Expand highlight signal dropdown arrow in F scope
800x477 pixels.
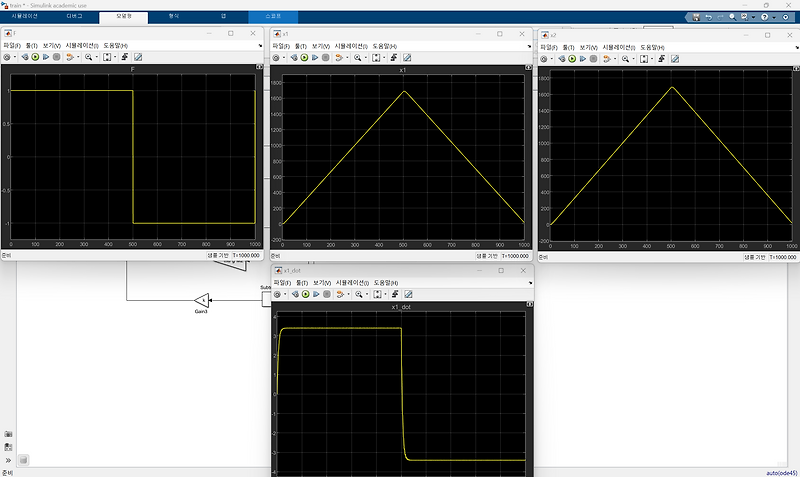coord(78,57)
